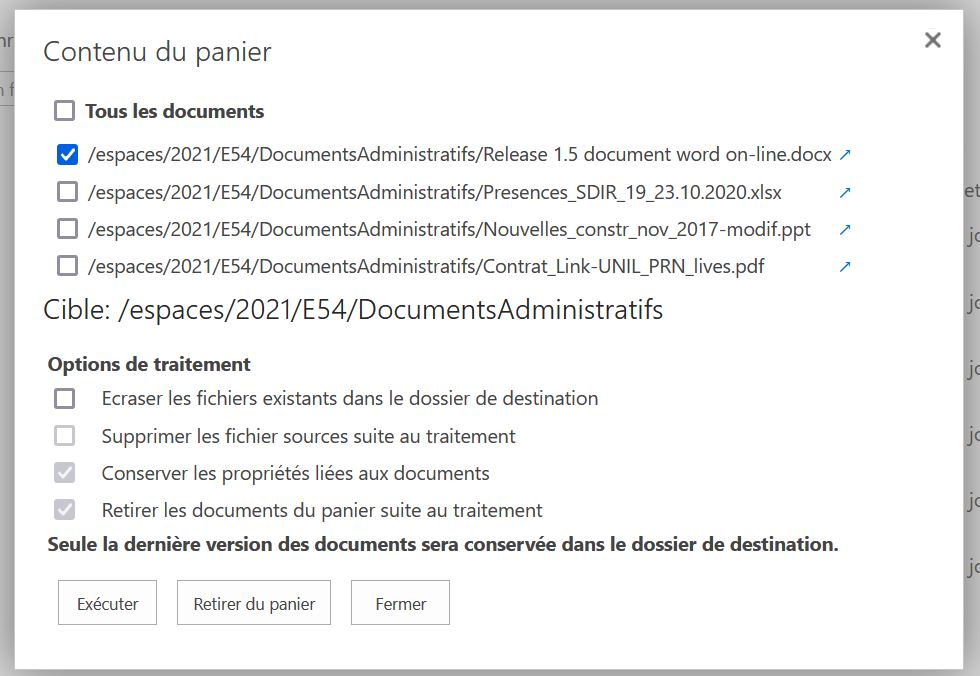The width and height of the screenshot is (980, 676).
Task: Check the Tous les documents checkbox
Action: [x=65, y=111]
